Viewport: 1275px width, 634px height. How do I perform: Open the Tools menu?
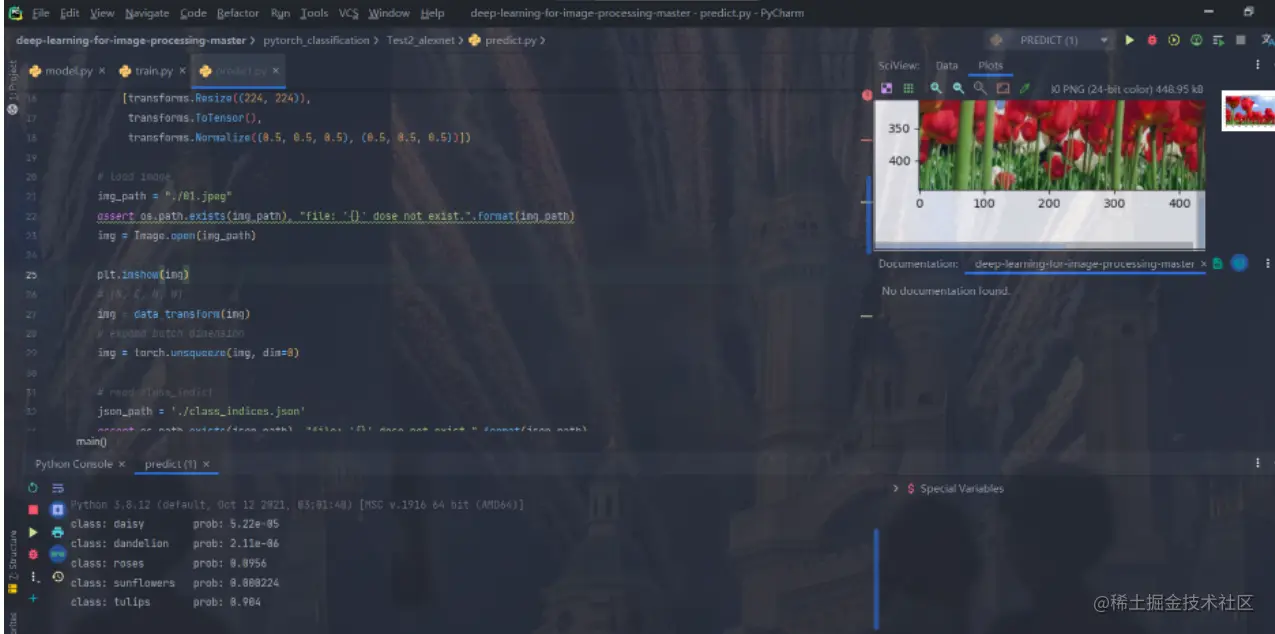tap(314, 13)
